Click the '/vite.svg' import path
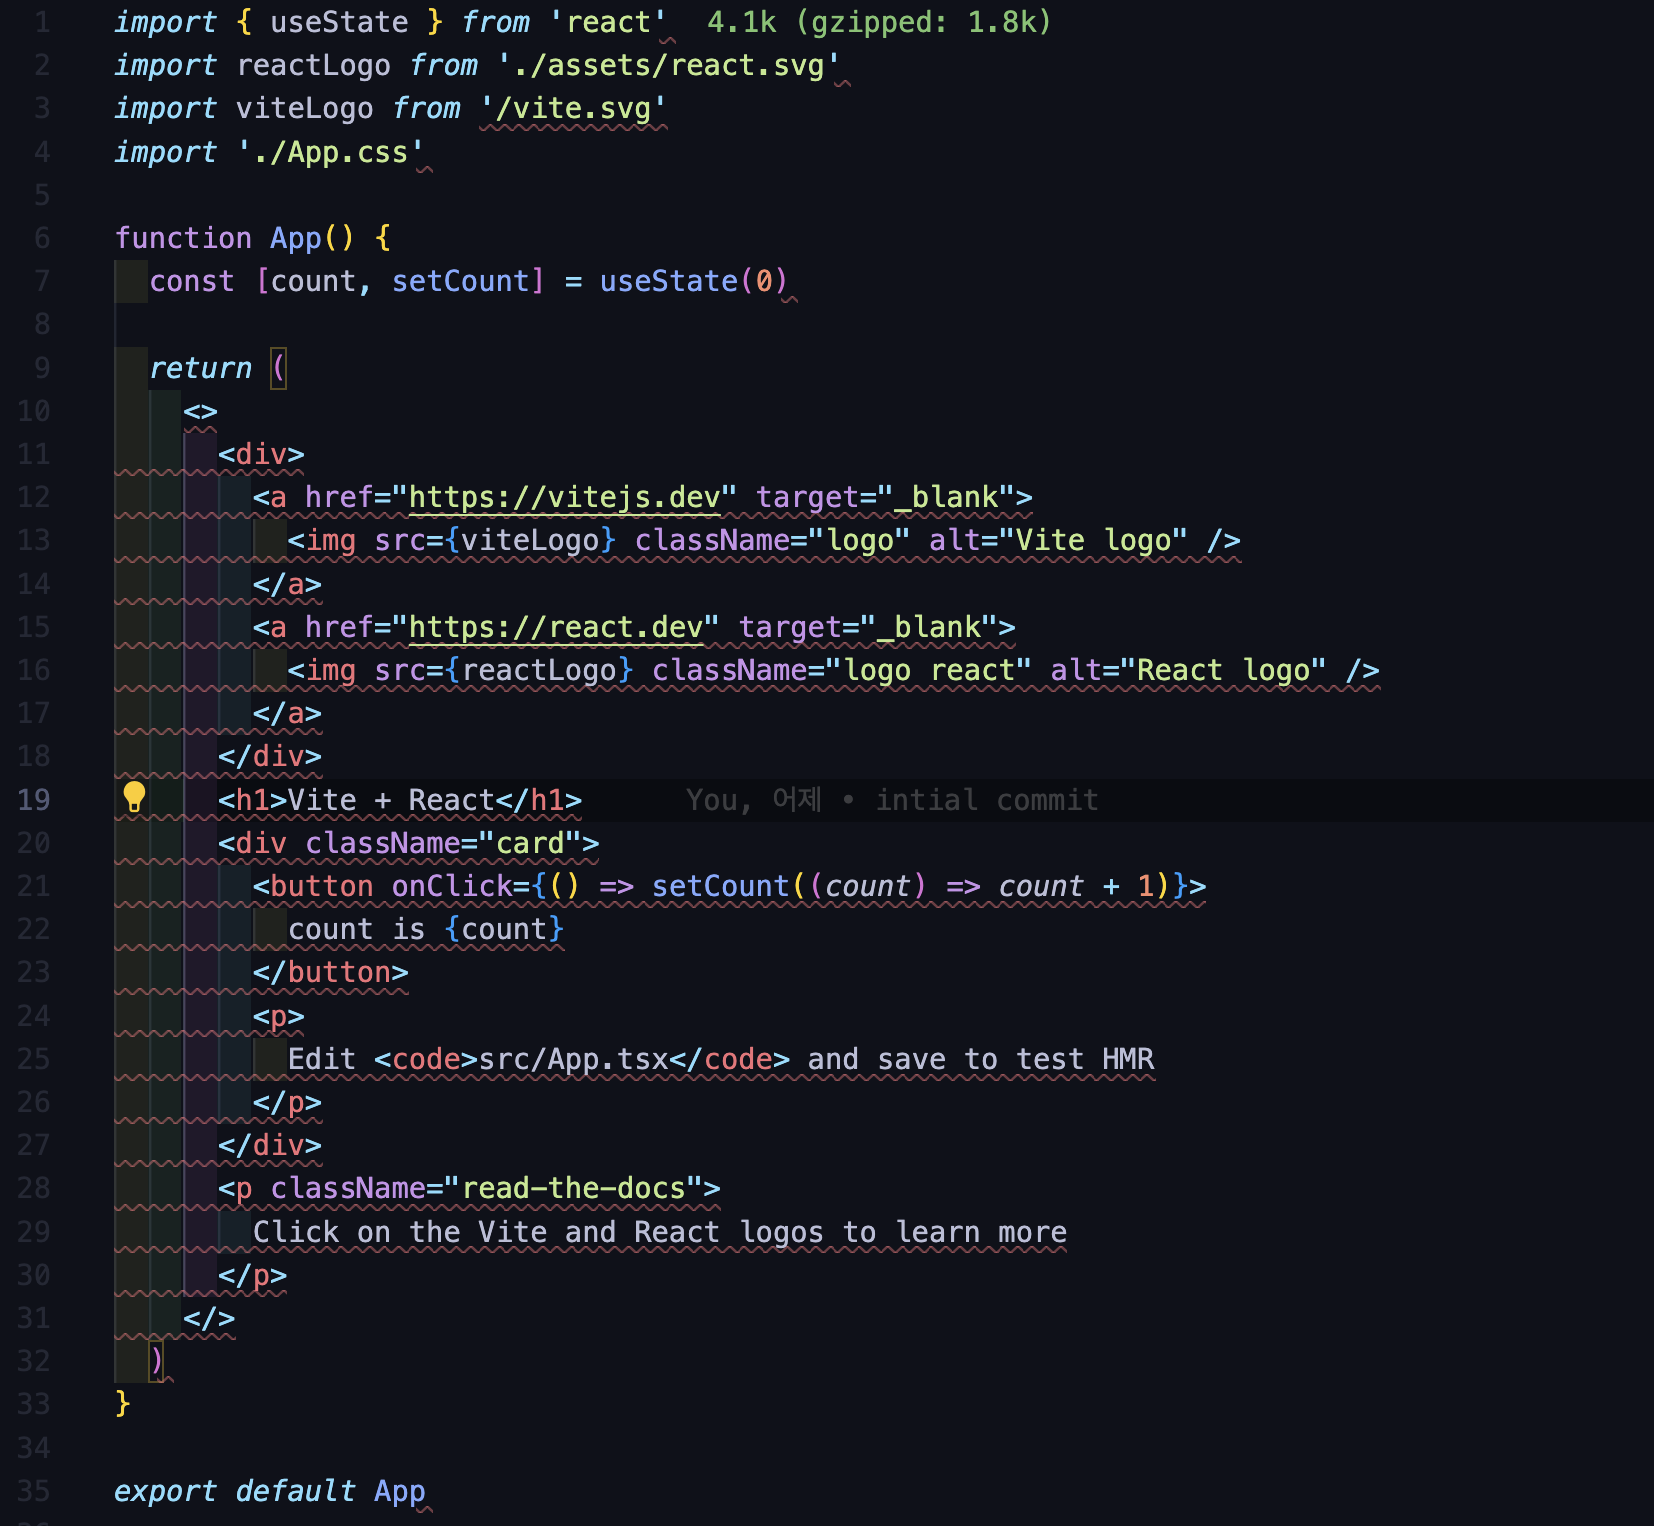Viewport: 1654px width, 1526px height. point(573,108)
